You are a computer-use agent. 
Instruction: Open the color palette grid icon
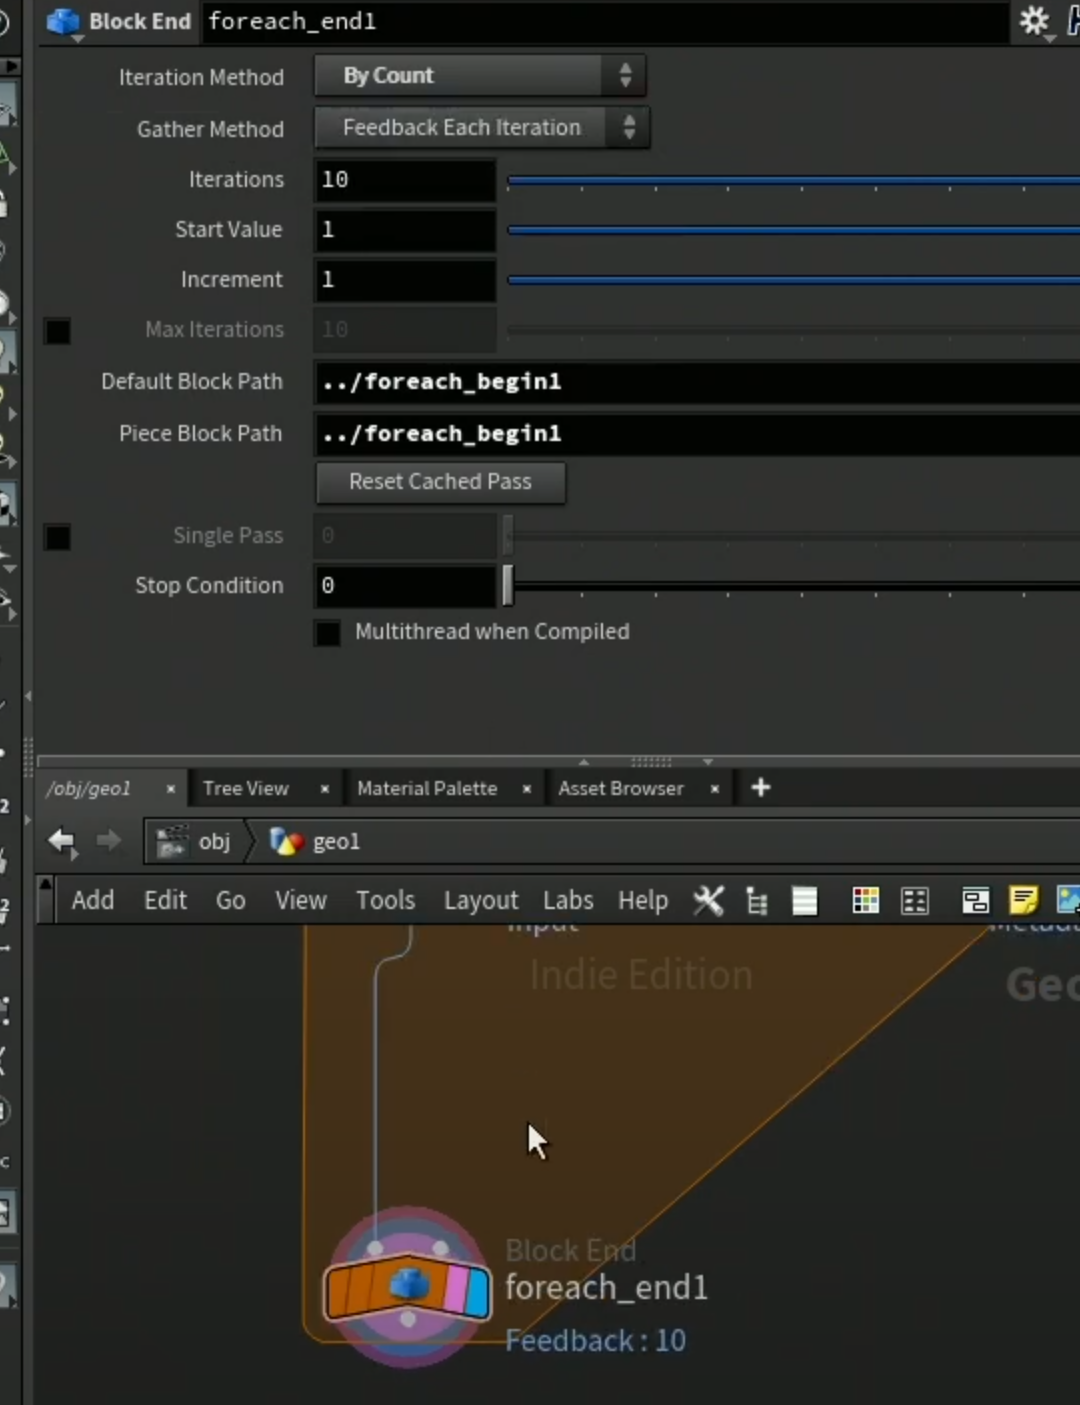(866, 901)
